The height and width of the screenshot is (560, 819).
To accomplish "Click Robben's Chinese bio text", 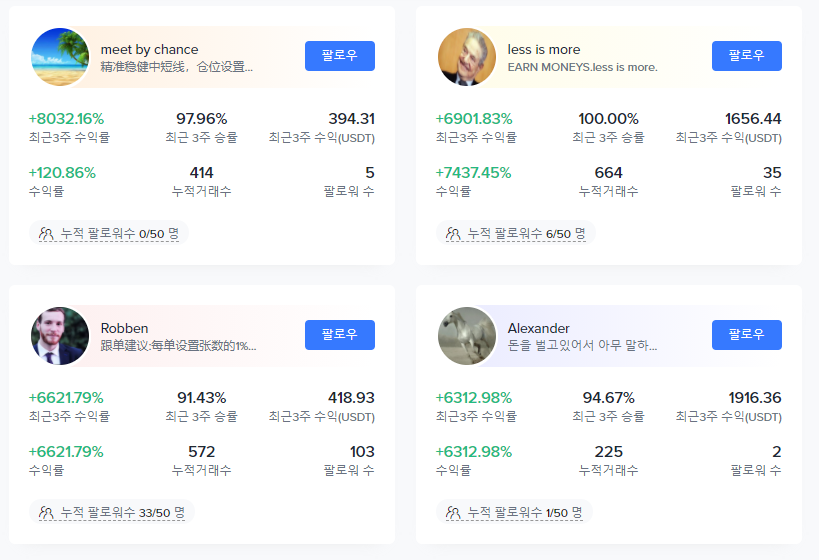I will 178,346.
